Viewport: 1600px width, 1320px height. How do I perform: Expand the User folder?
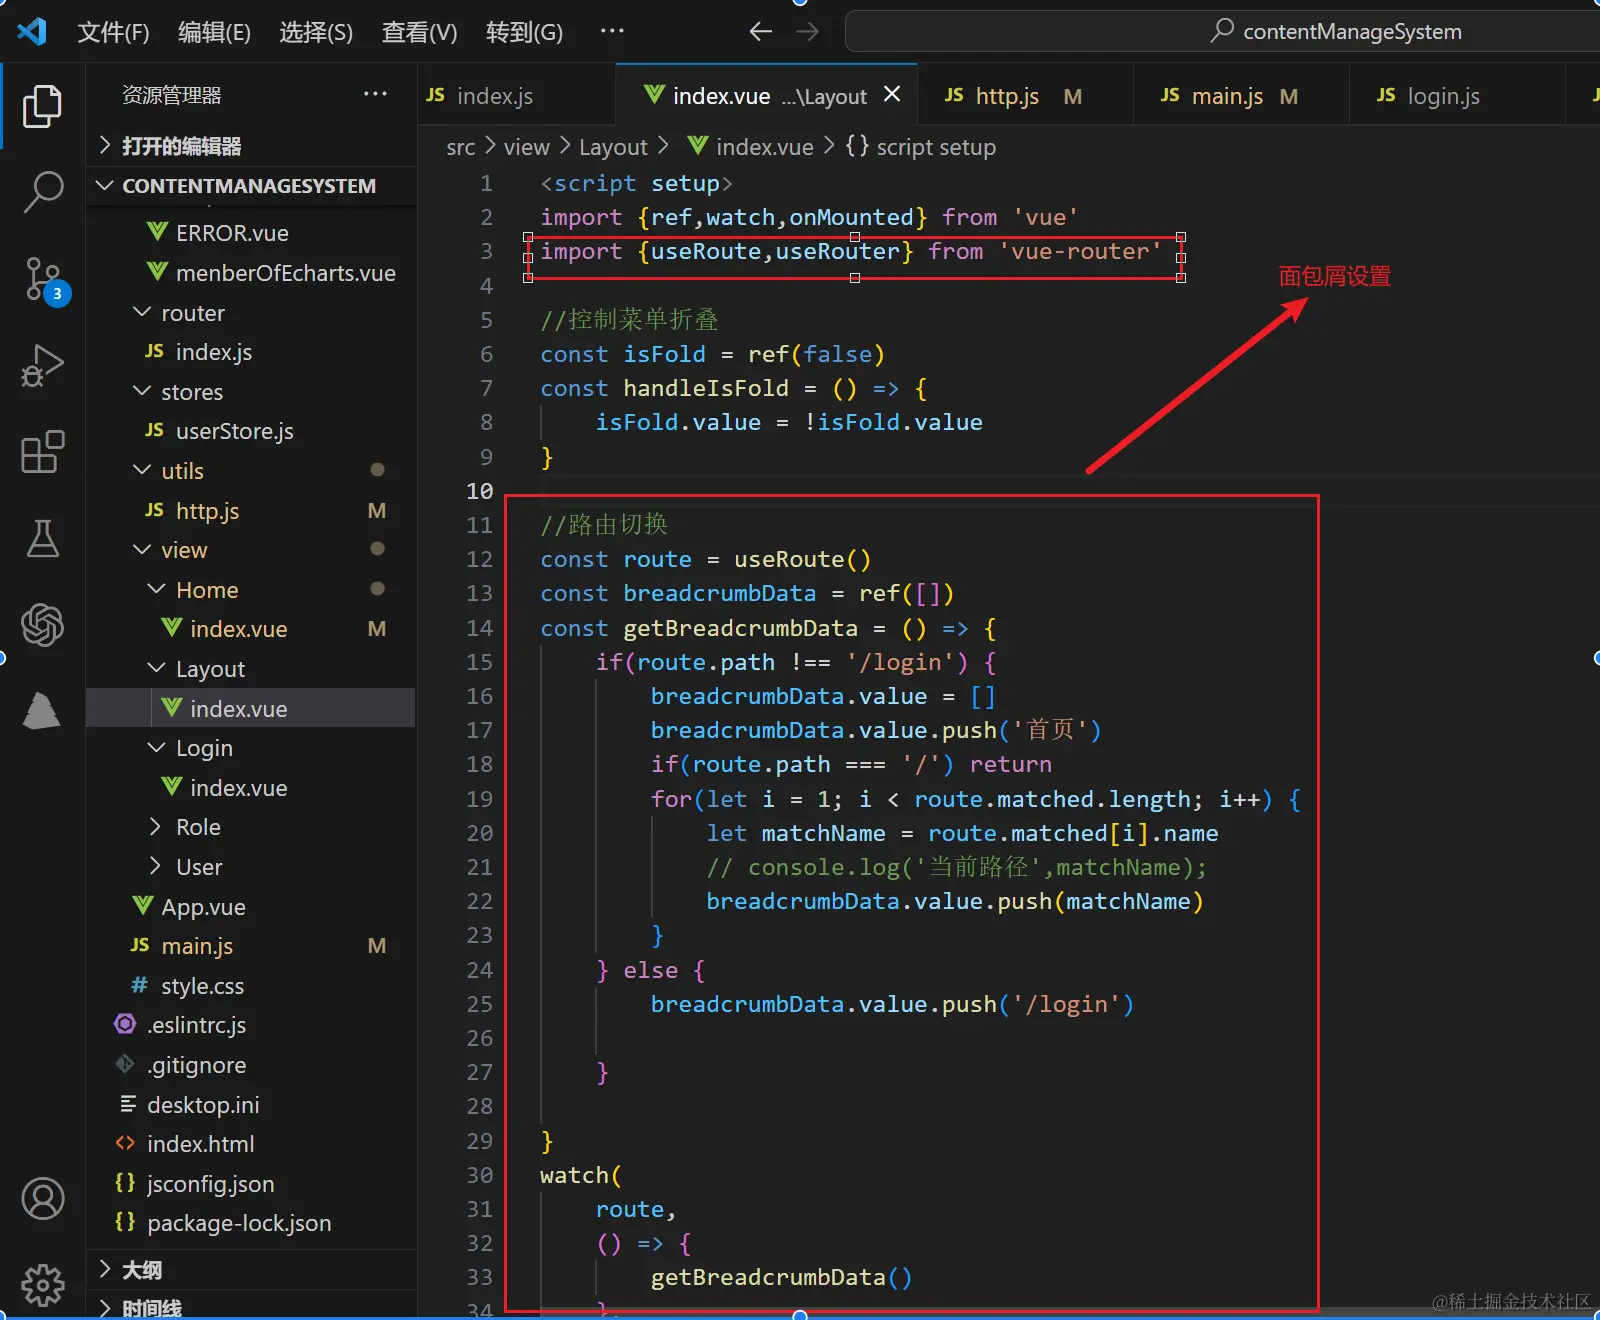[x=199, y=867]
